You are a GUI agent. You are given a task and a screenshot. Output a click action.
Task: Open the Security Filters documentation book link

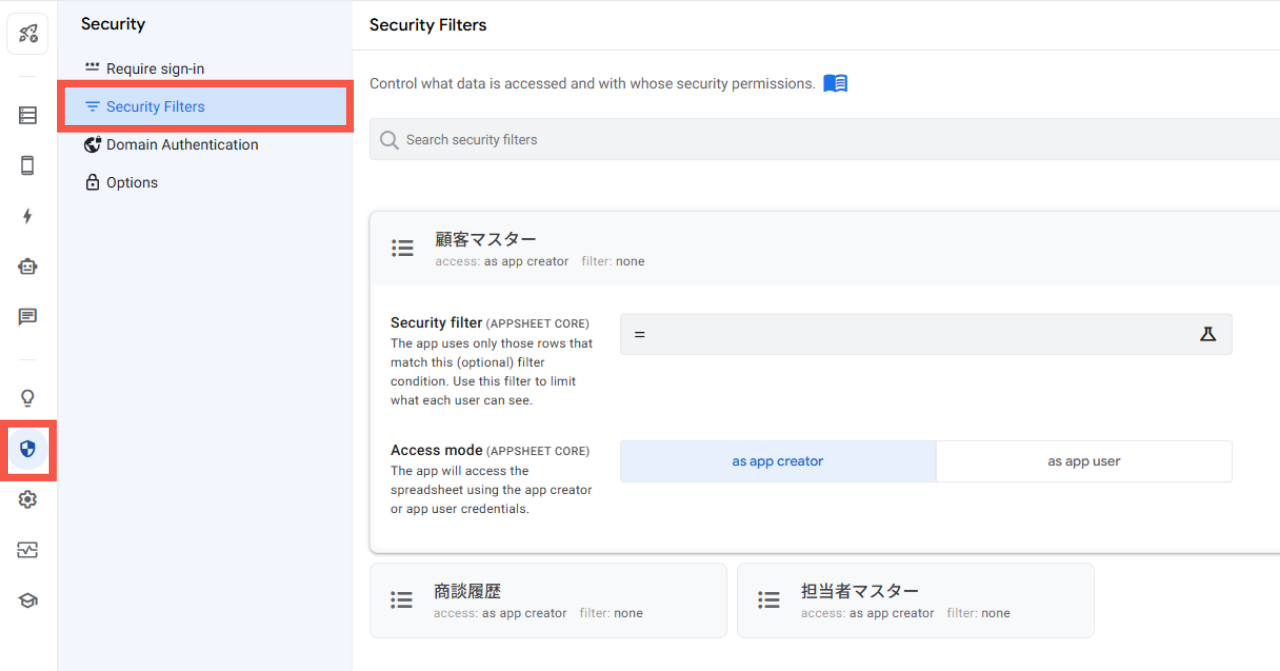[835, 83]
